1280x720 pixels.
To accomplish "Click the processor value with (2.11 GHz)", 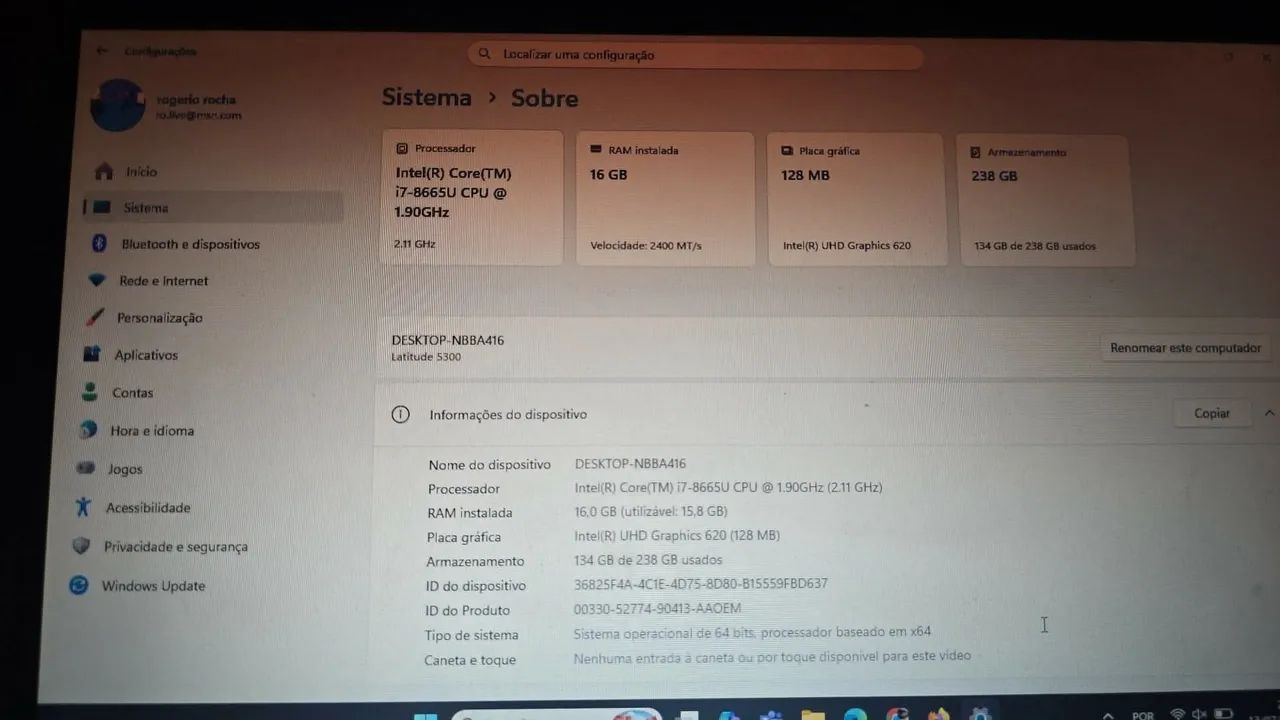I will [x=728, y=488].
